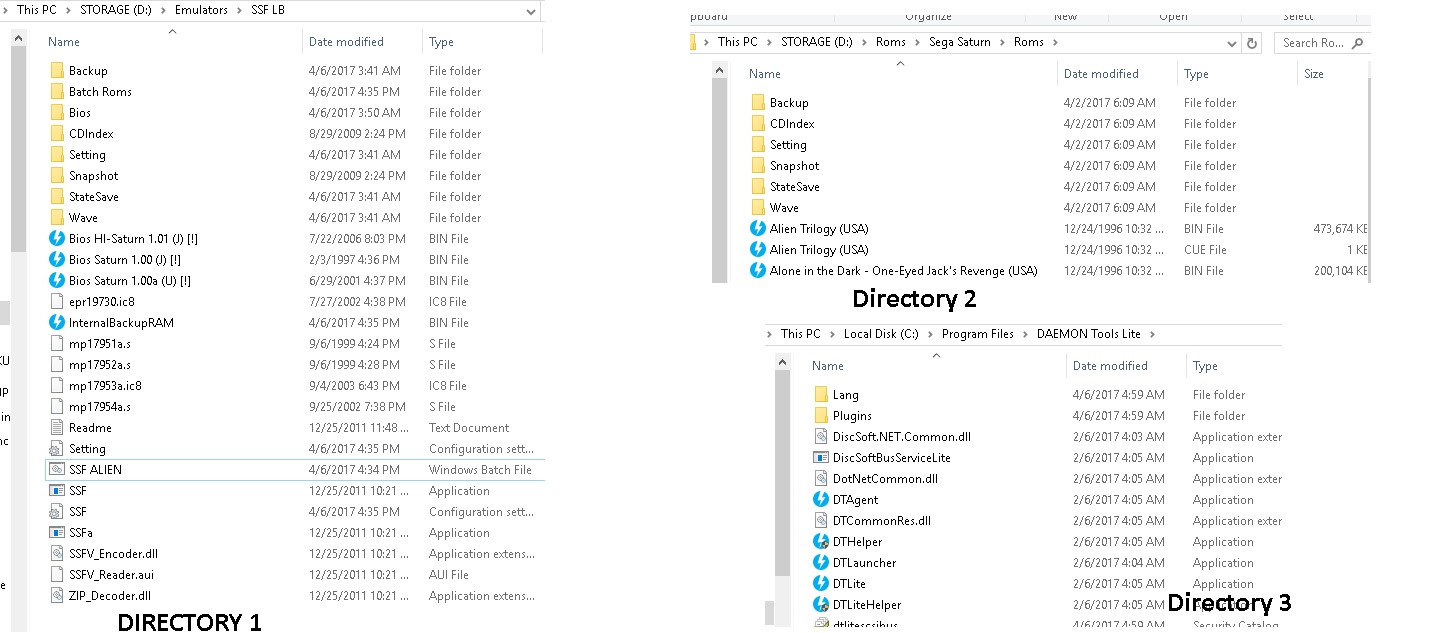This screenshot has width=1444, height=633.
Task: Click the Bios Saturn 1.00 (J) disc image icon
Action: (57, 260)
